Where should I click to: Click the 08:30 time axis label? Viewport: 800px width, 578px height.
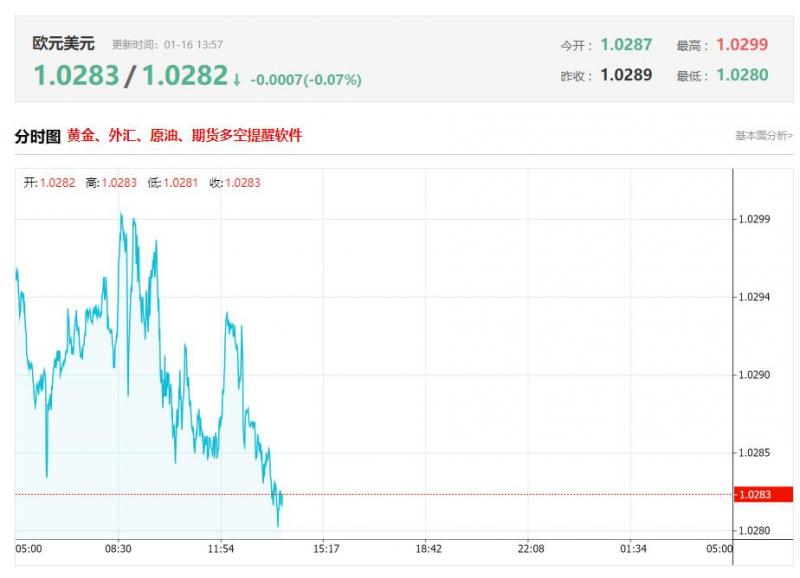[118, 549]
